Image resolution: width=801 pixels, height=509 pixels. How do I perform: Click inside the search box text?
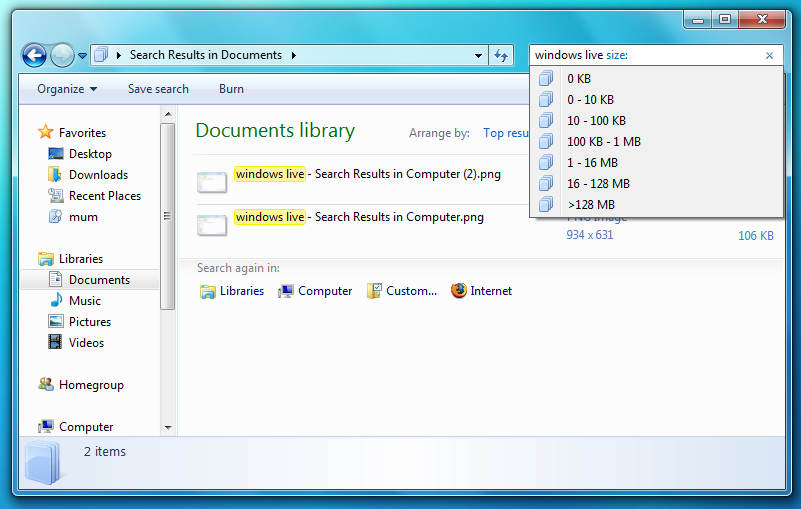point(581,55)
